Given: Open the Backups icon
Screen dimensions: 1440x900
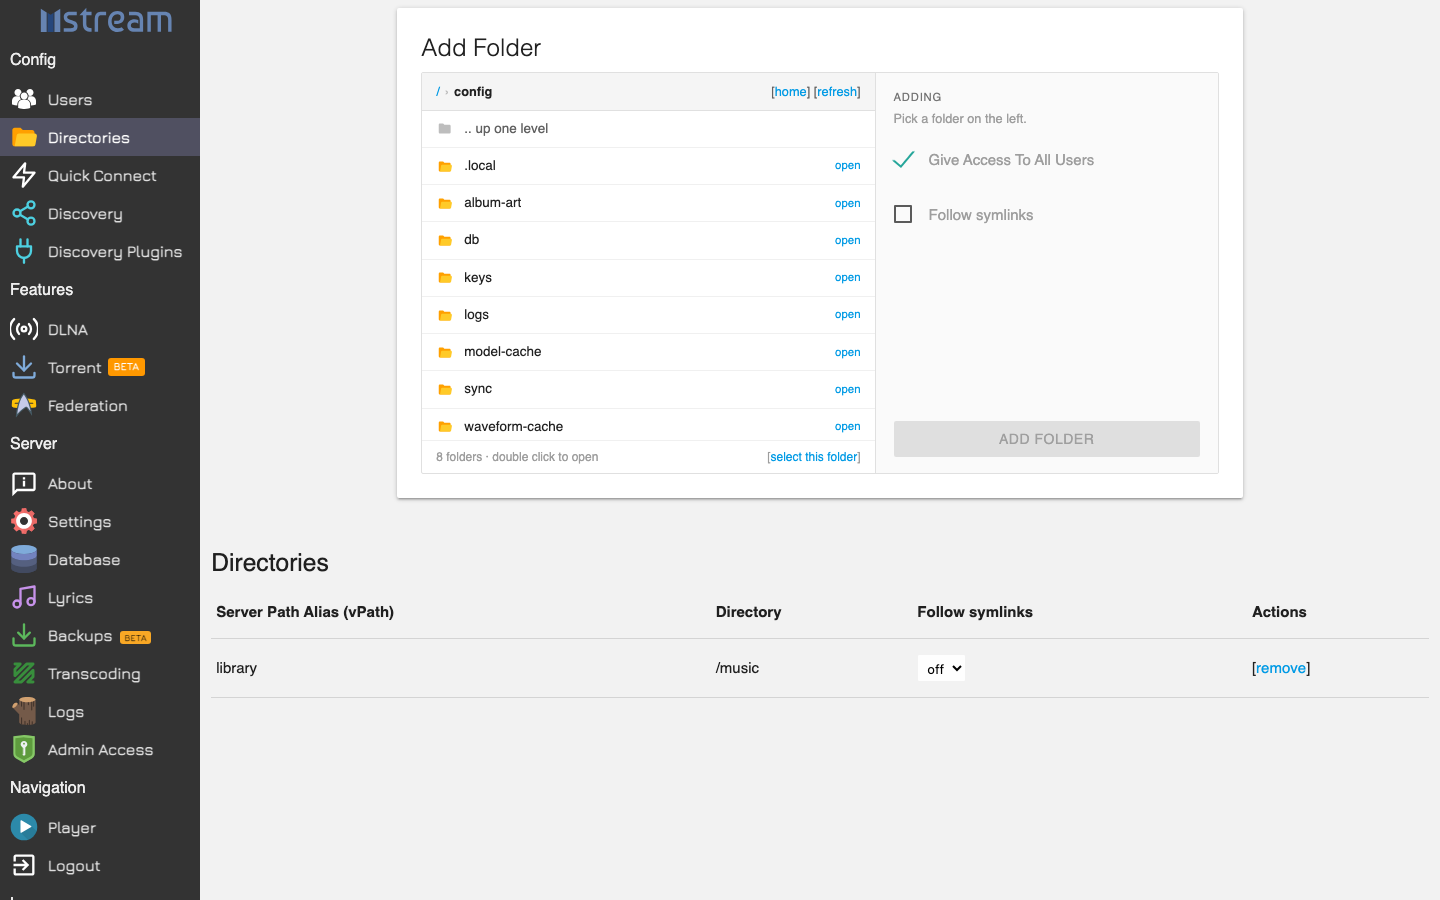Looking at the screenshot, I should pos(24,635).
